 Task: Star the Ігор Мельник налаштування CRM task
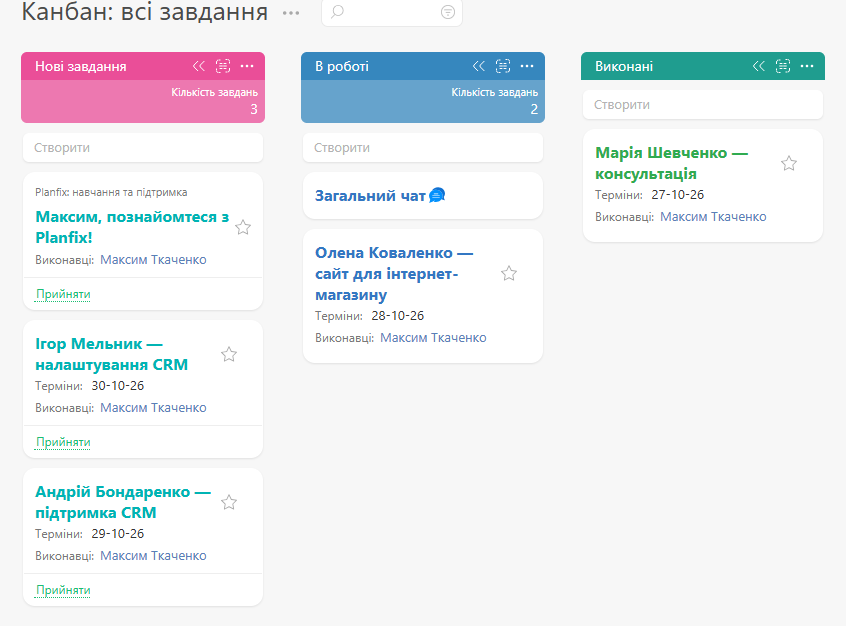229,354
